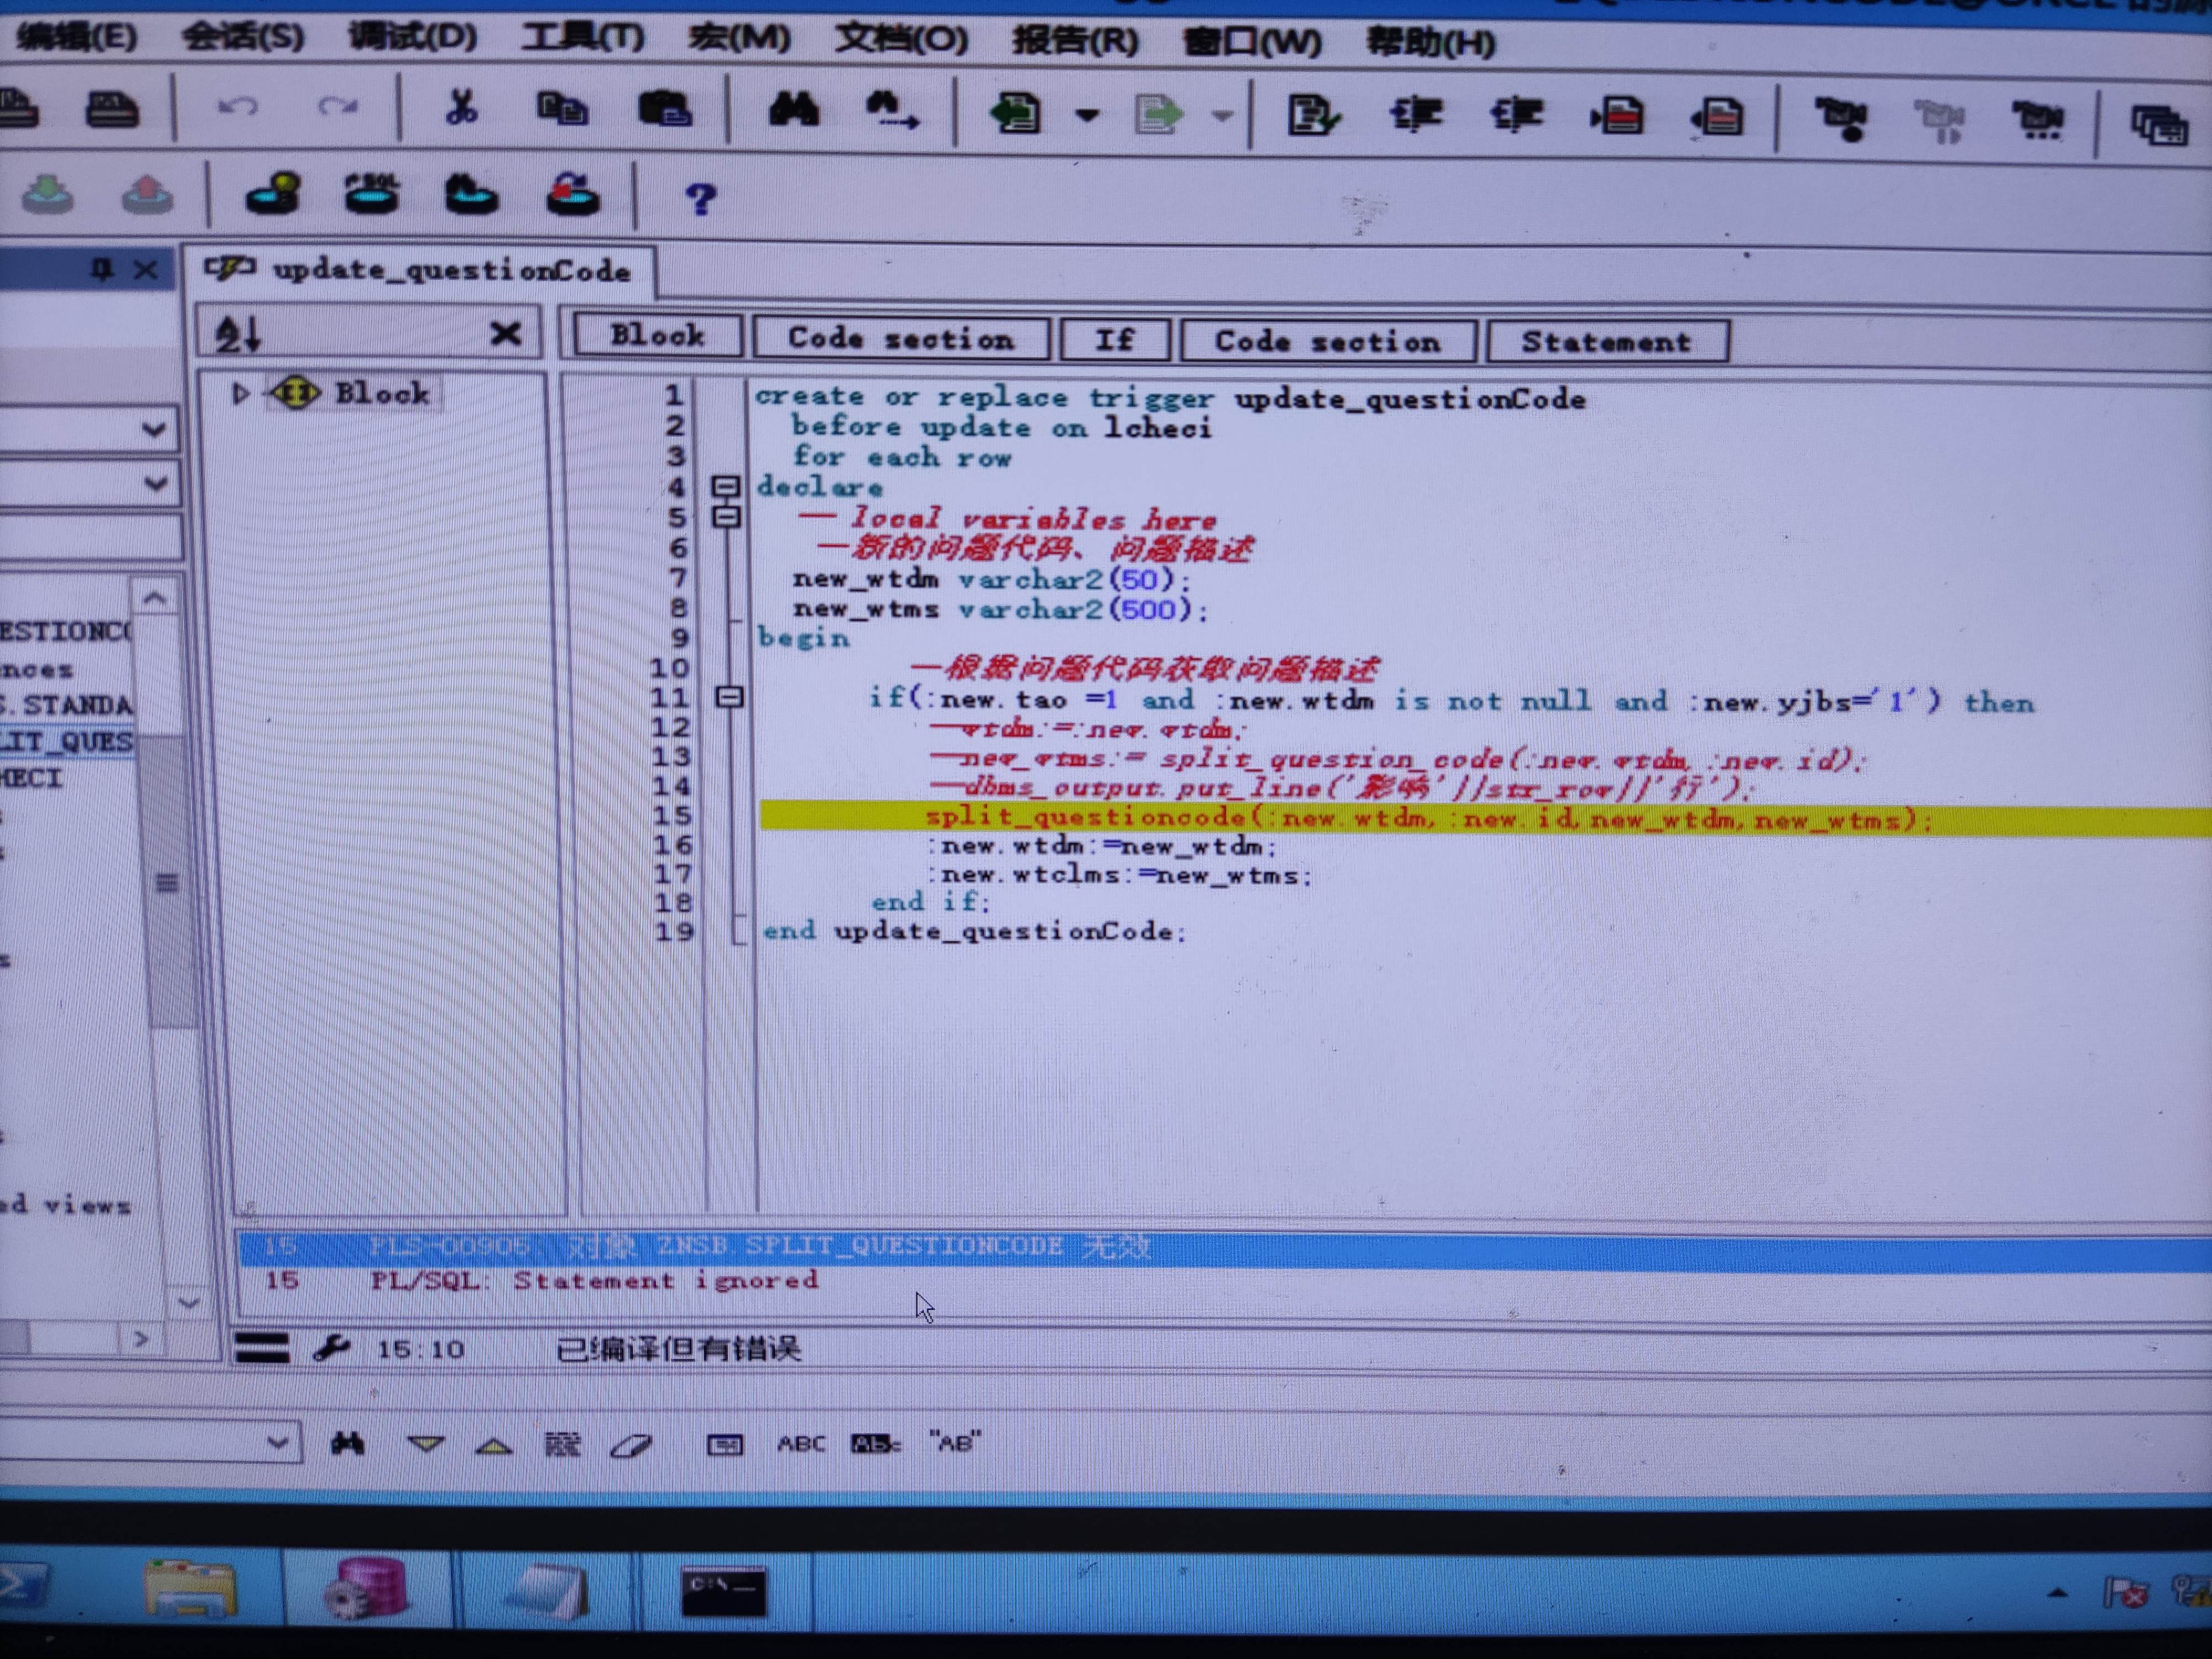Open the 宏(M) menu
Screen dimensions: 2212x1659
[x=739, y=40]
